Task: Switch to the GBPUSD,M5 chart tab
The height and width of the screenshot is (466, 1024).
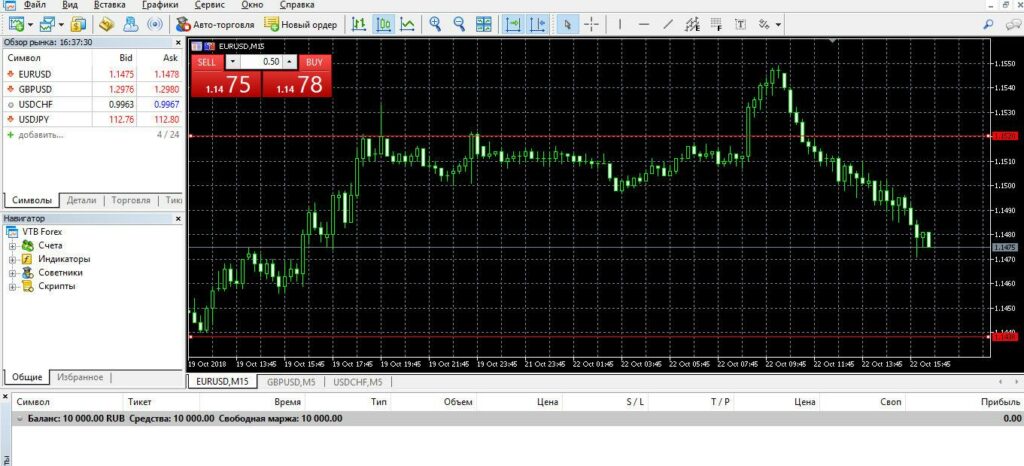Action: click(x=290, y=382)
